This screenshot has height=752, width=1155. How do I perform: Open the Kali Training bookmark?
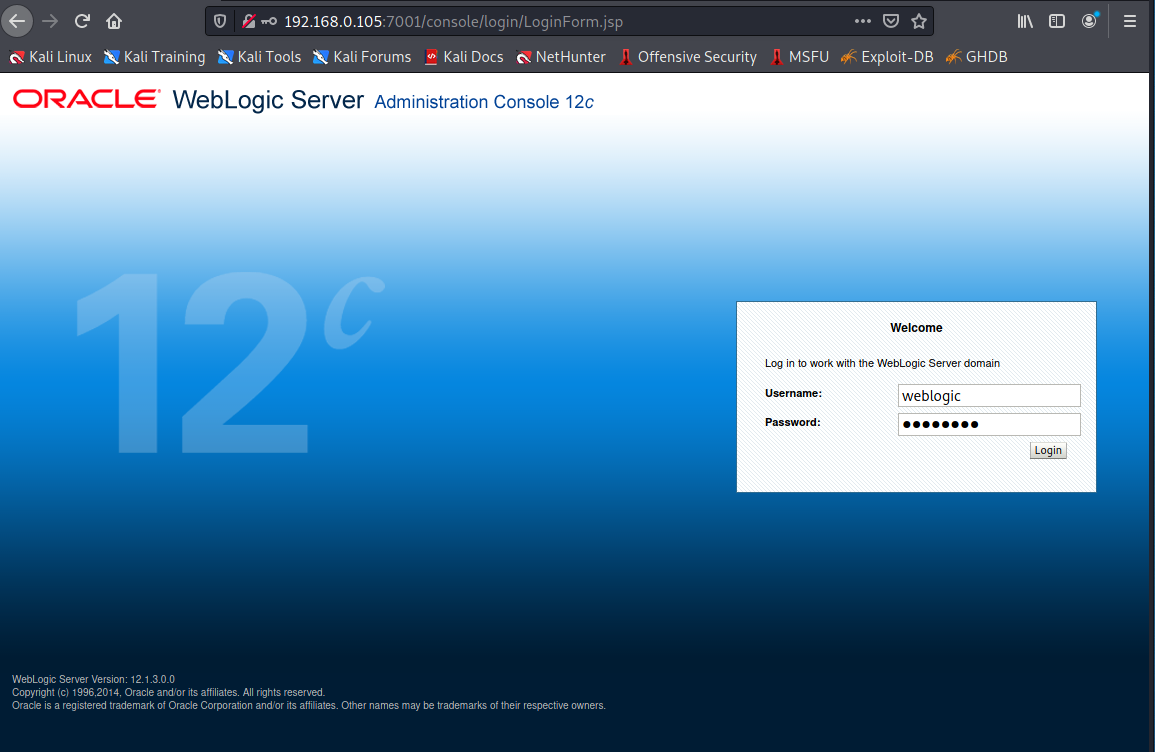(155, 57)
